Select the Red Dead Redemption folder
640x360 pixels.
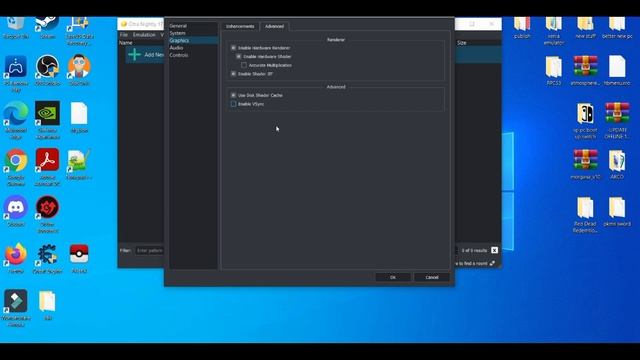[585, 215]
